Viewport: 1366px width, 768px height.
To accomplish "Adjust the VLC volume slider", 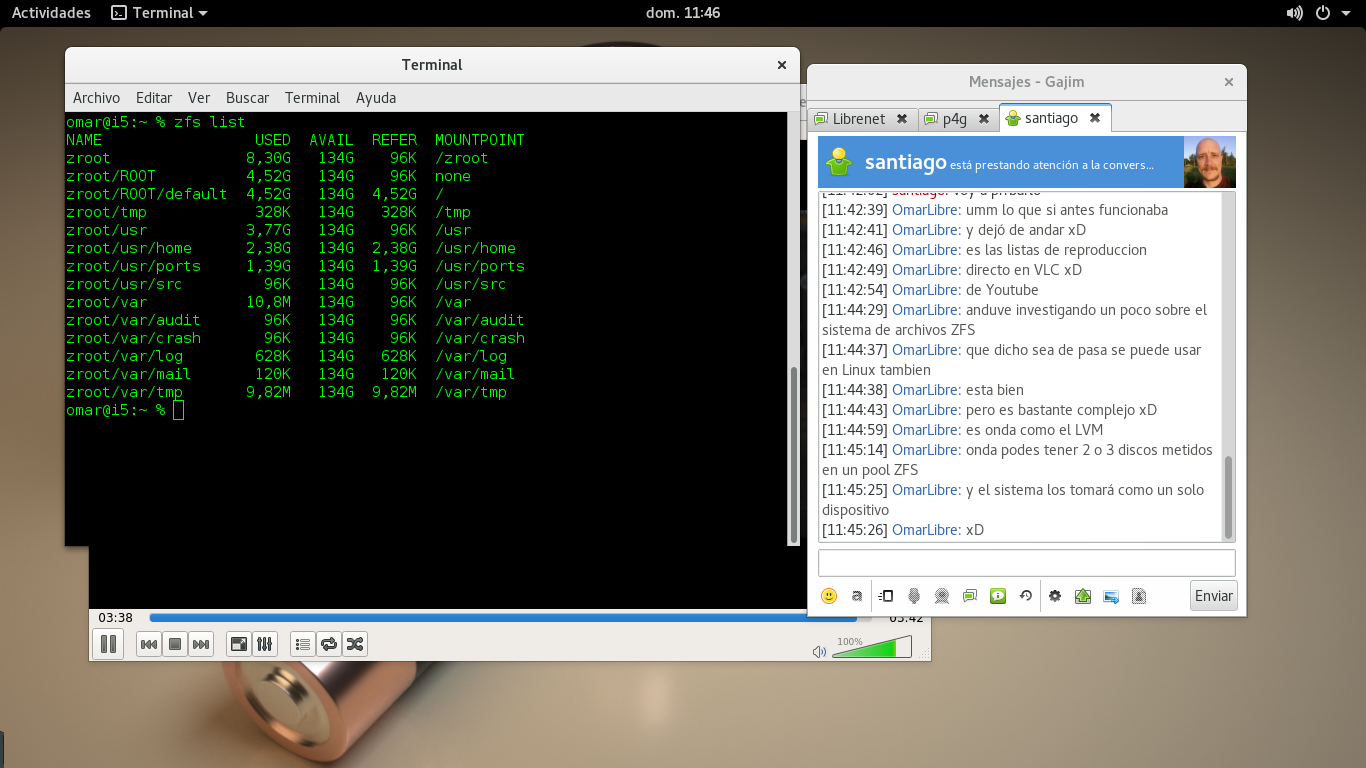I will (x=871, y=648).
